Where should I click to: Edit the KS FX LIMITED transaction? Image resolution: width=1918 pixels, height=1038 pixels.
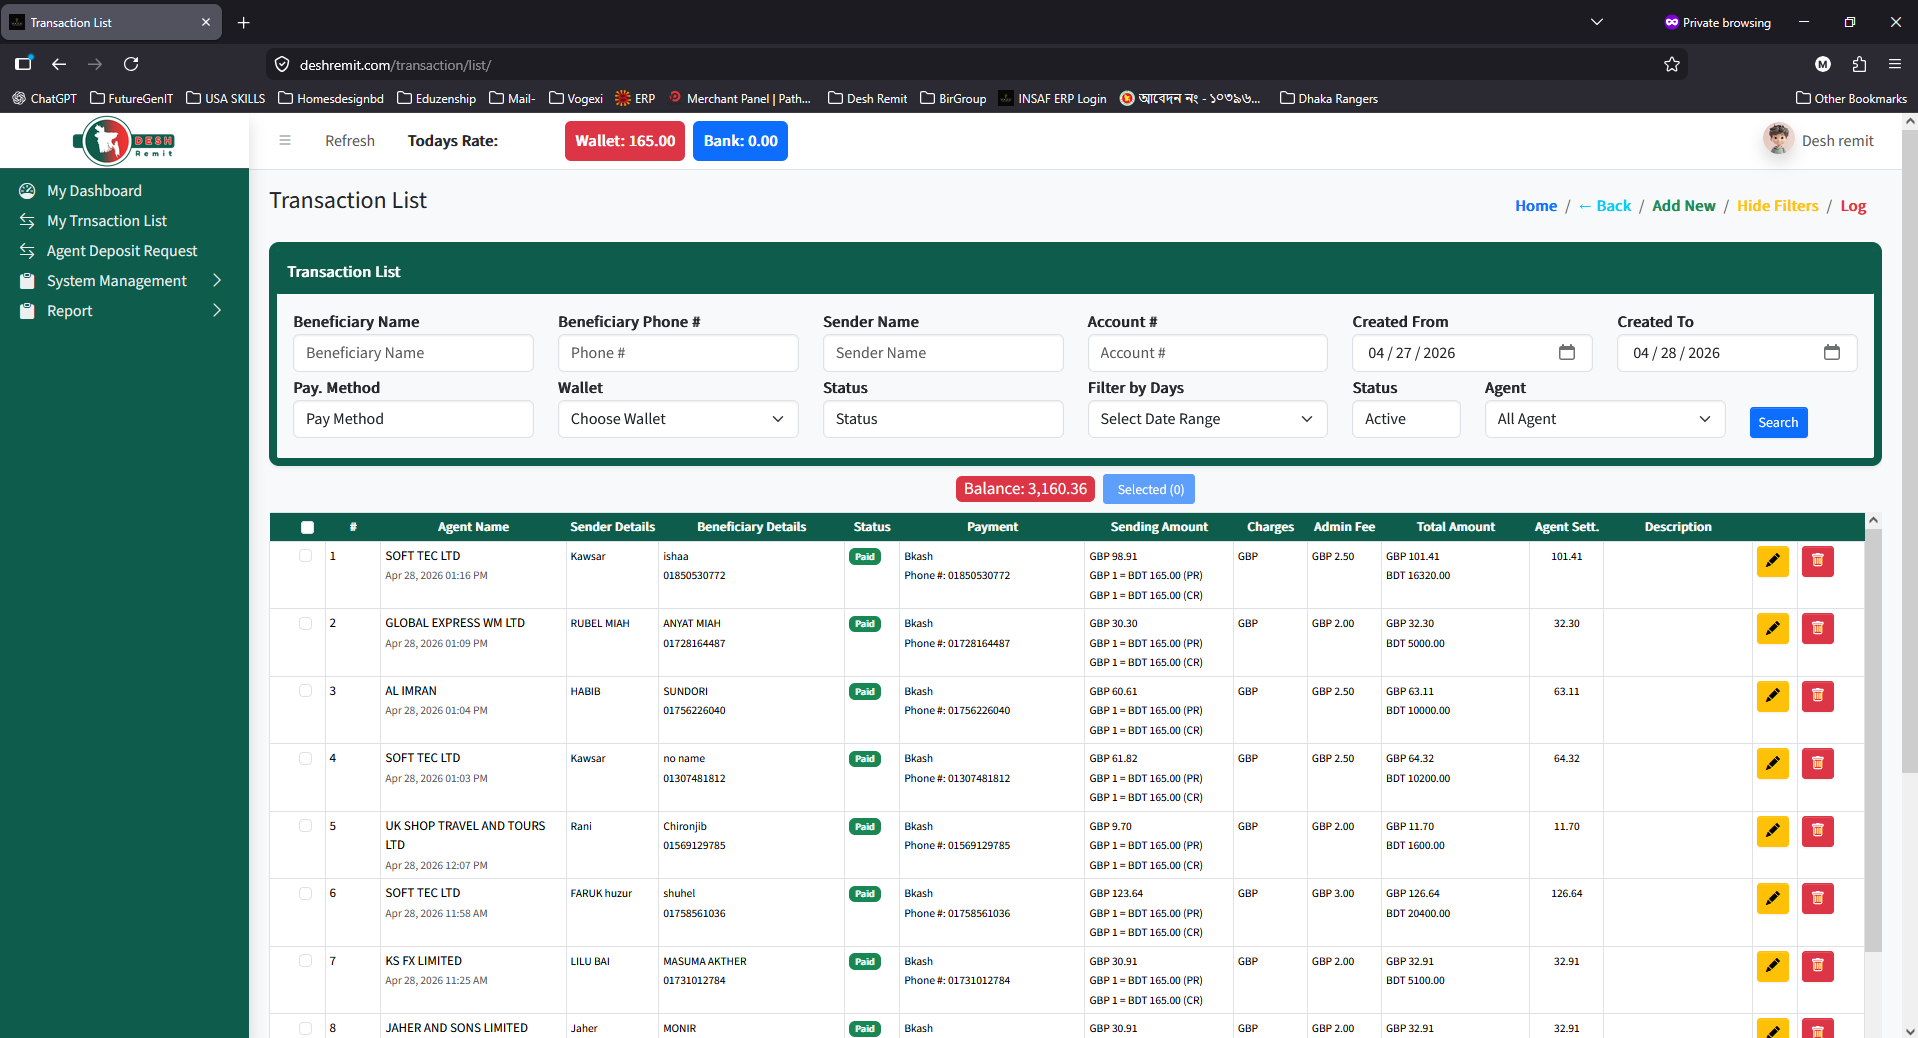(x=1772, y=966)
